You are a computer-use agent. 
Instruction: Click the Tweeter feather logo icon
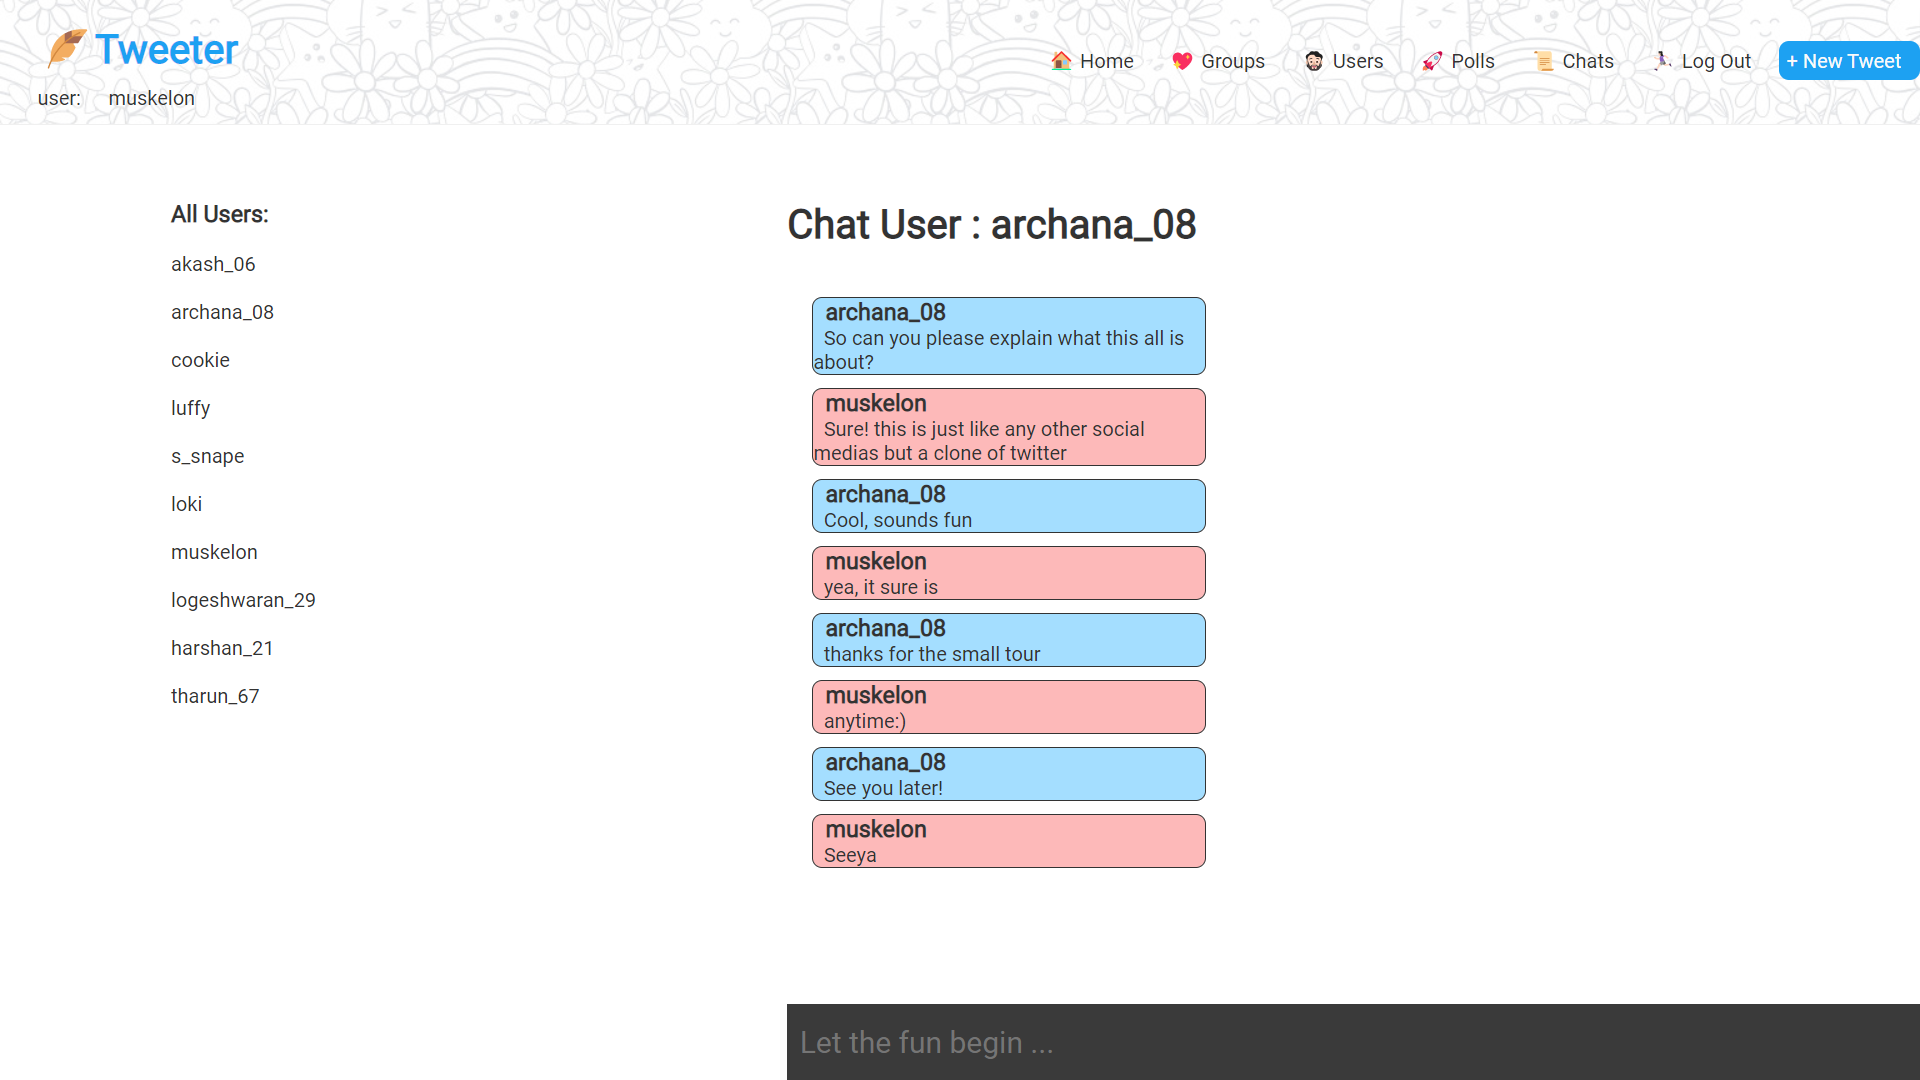tap(66, 48)
